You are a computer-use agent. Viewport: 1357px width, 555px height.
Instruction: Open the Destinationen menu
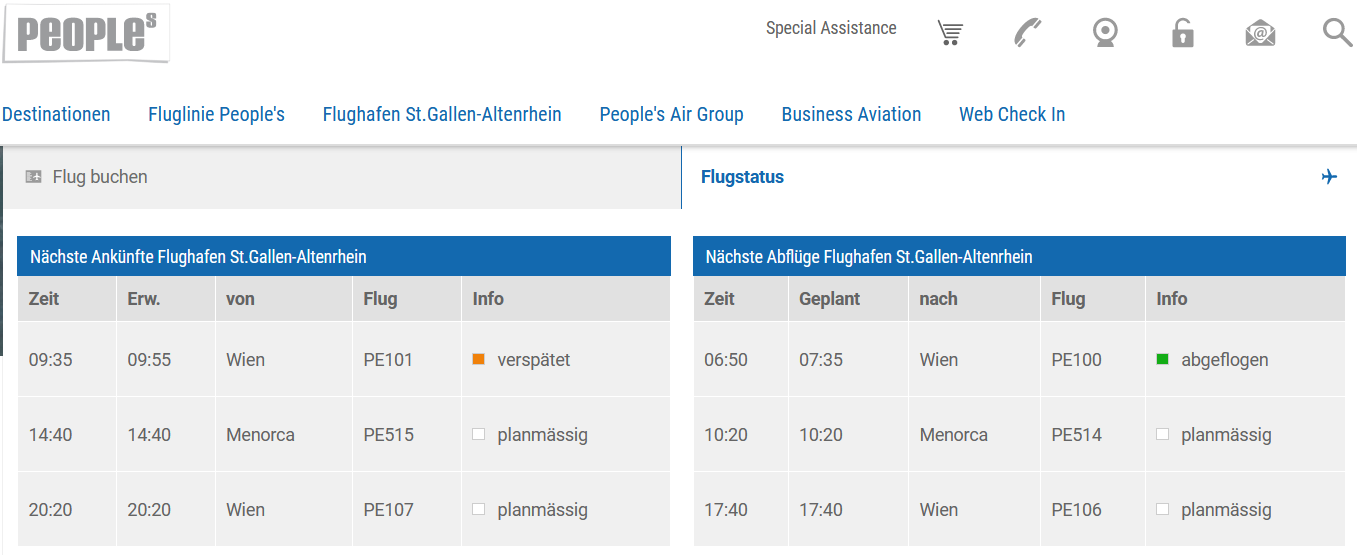coord(56,114)
